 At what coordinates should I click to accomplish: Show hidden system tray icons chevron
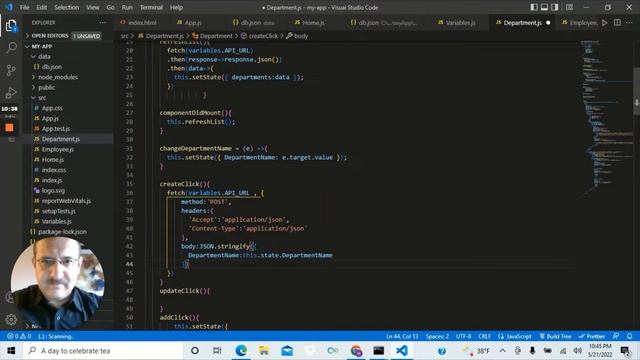[502, 351]
